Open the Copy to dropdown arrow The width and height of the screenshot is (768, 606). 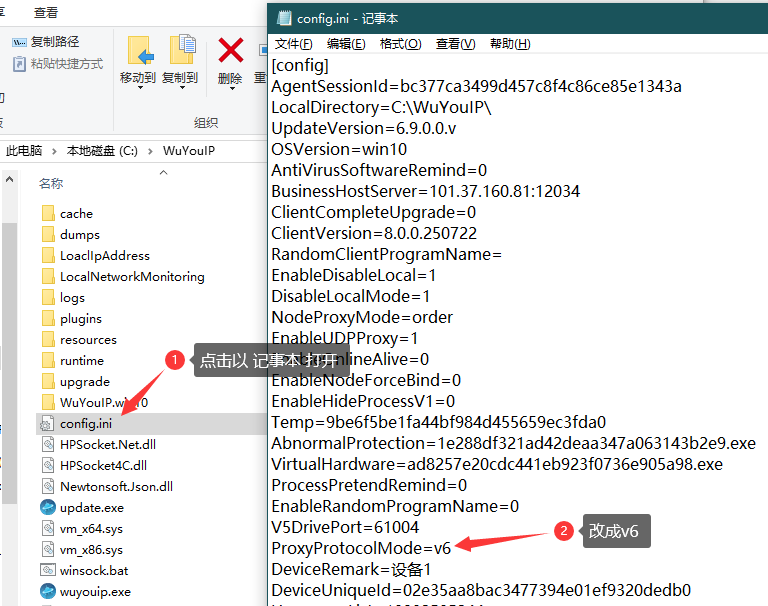pos(182,88)
